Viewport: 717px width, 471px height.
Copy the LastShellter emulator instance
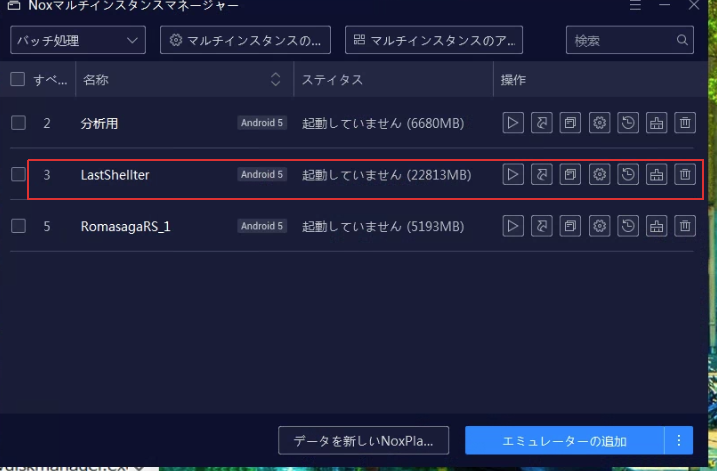[x=570, y=174]
